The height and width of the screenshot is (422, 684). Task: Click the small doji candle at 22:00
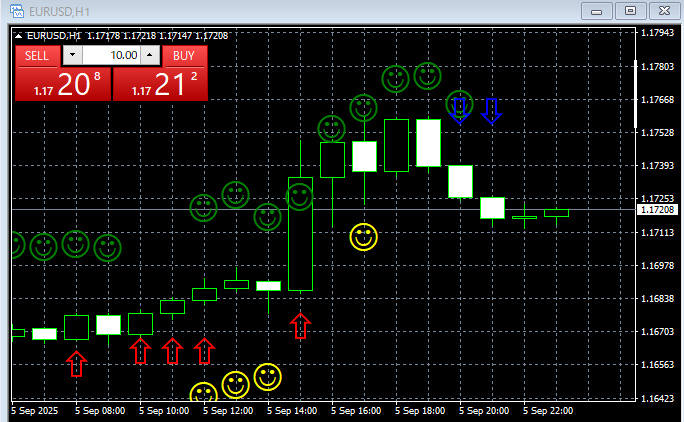tap(524, 217)
